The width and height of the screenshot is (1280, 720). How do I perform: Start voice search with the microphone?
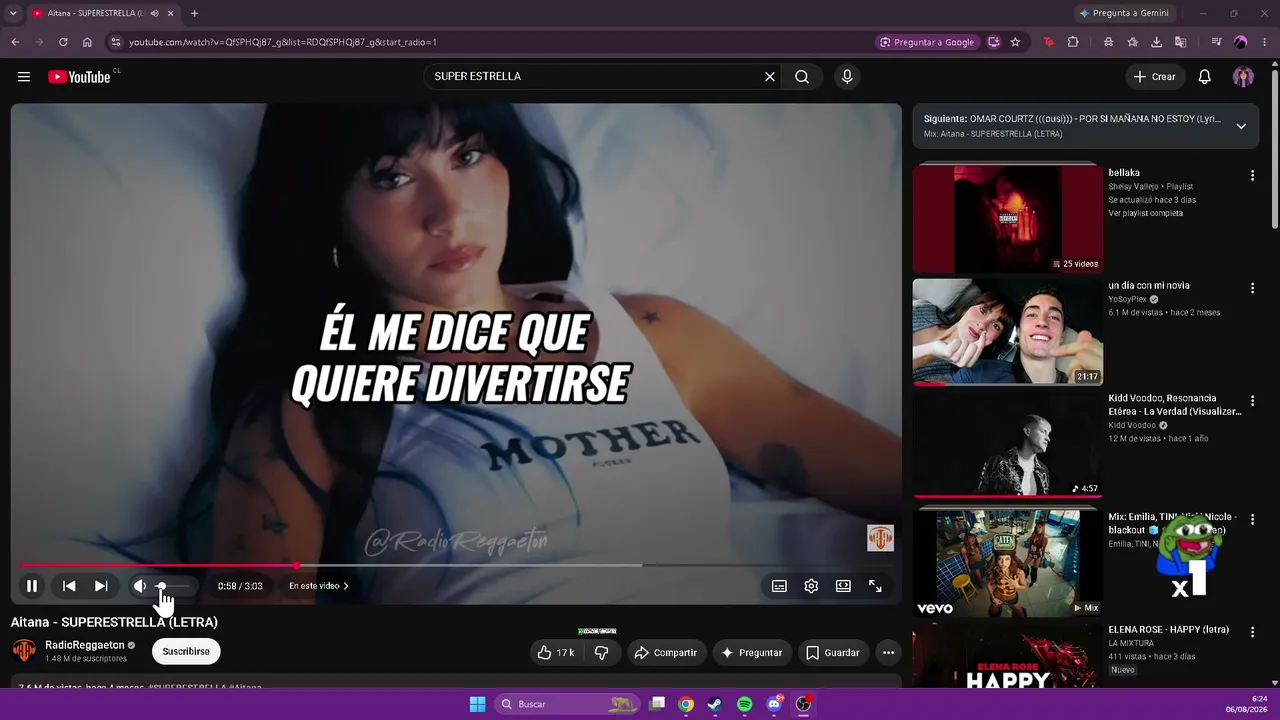click(x=847, y=77)
